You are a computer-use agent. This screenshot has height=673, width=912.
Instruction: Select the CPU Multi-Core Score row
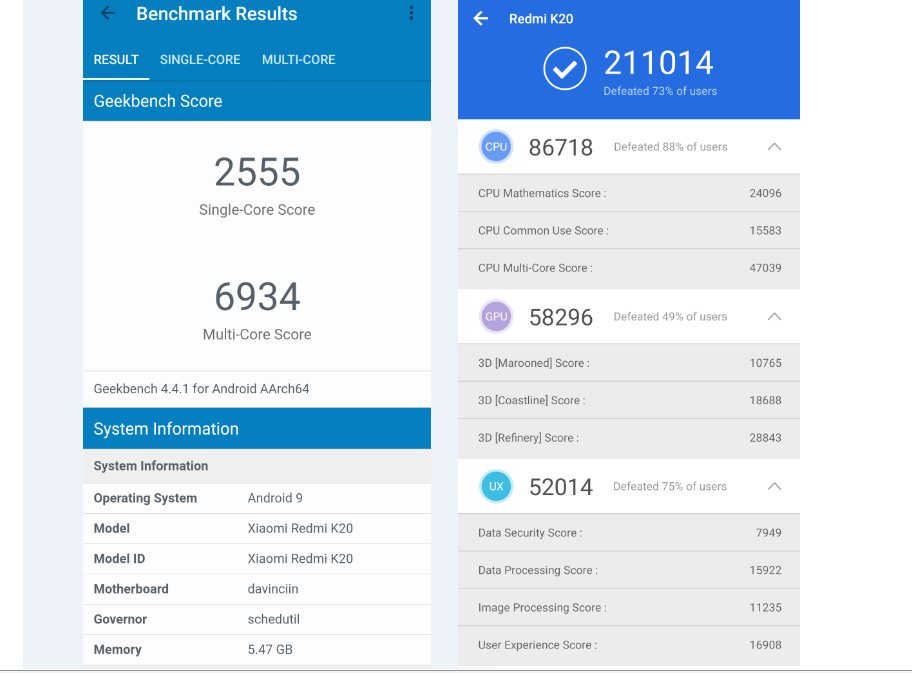pos(629,268)
